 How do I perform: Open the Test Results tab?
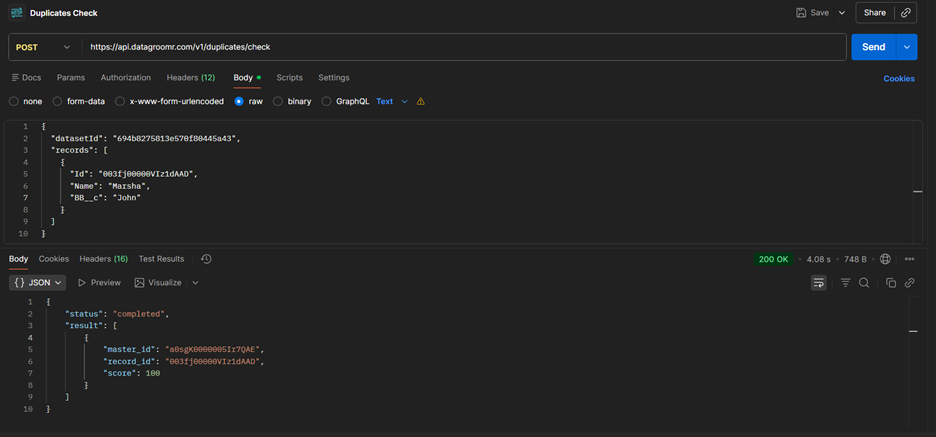click(x=161, y=259)
